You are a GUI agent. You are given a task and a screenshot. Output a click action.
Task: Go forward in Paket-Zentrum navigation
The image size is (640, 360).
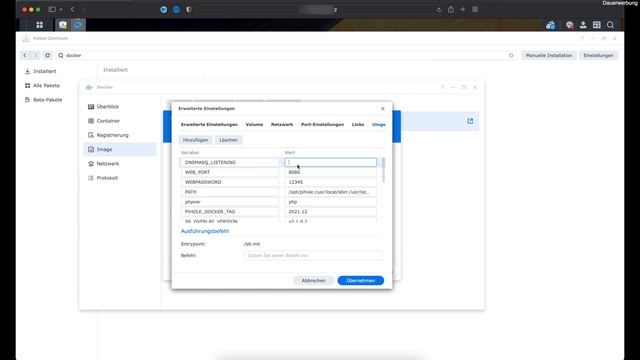click(35, 55)
